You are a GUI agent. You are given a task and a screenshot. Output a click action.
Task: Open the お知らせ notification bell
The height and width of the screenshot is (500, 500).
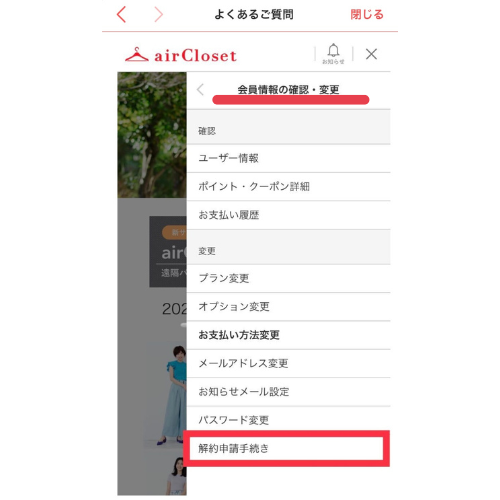333,54
